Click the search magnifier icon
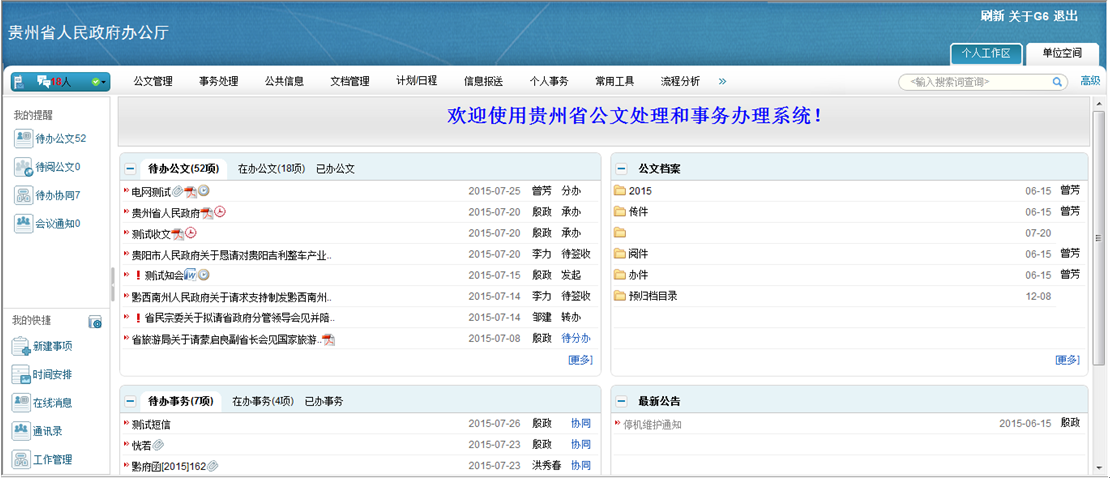 click(1057, 82)
